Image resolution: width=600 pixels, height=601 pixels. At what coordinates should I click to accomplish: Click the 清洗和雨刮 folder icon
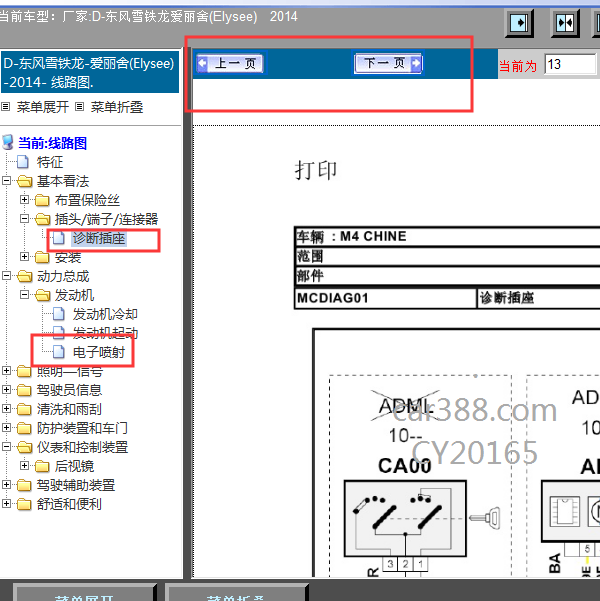(24, 409)
